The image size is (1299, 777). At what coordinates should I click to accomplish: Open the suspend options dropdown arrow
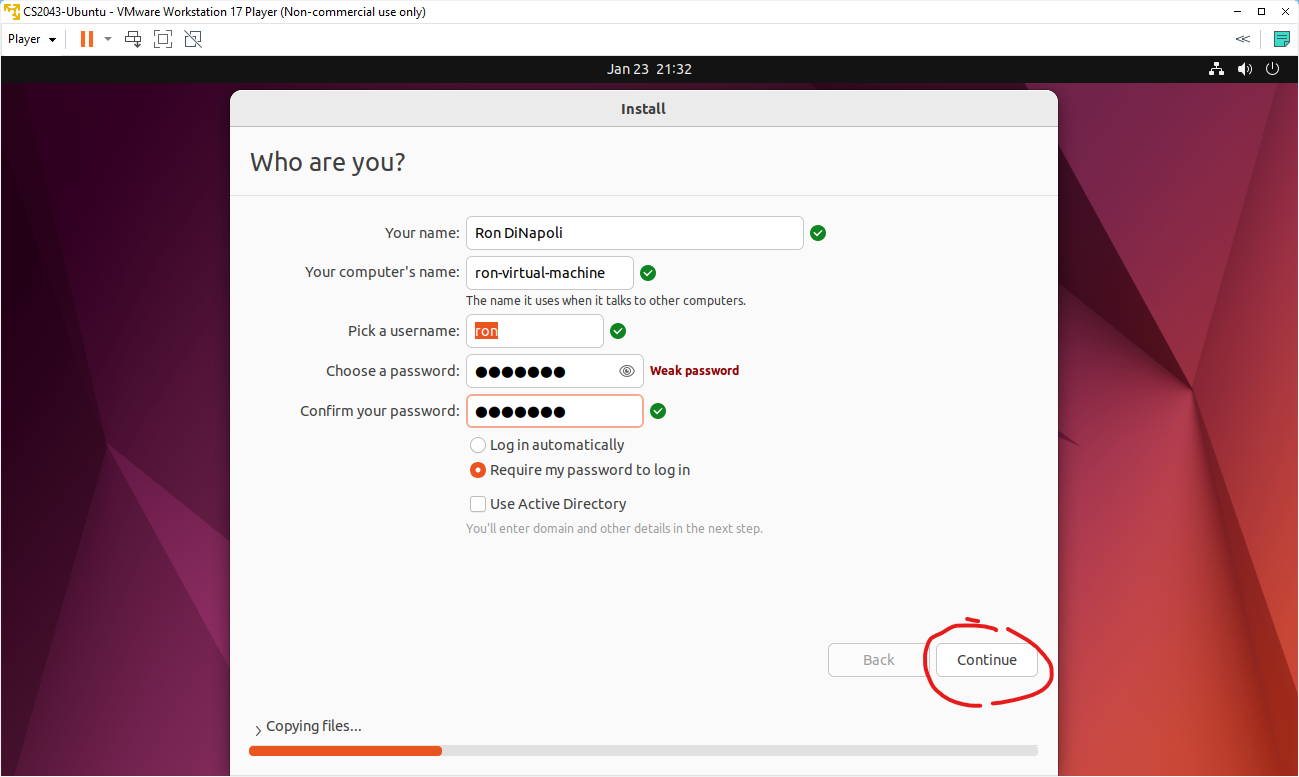107,38
